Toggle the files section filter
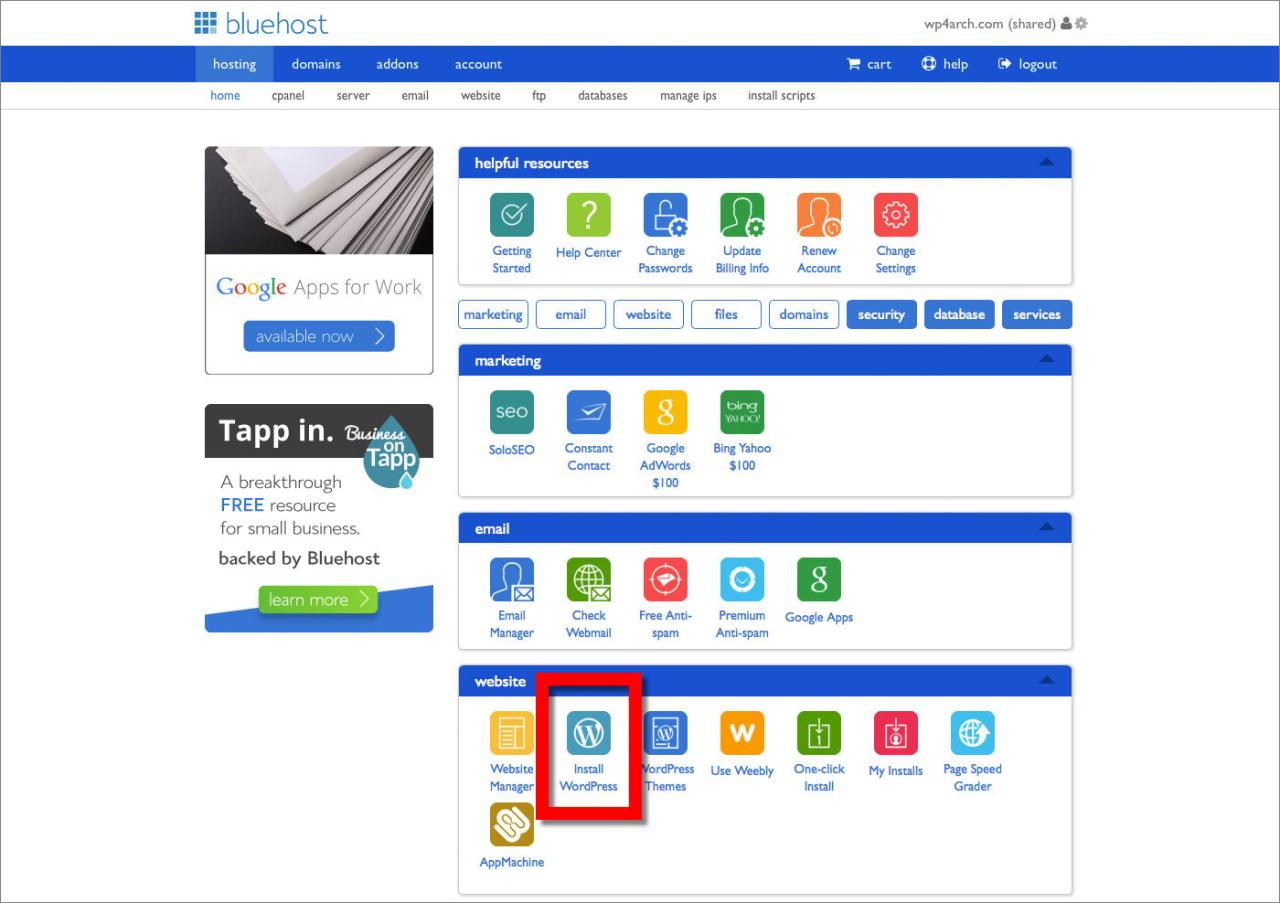Screen dimensions: 1280x903 pyautogui.click(x=726, y=314)
